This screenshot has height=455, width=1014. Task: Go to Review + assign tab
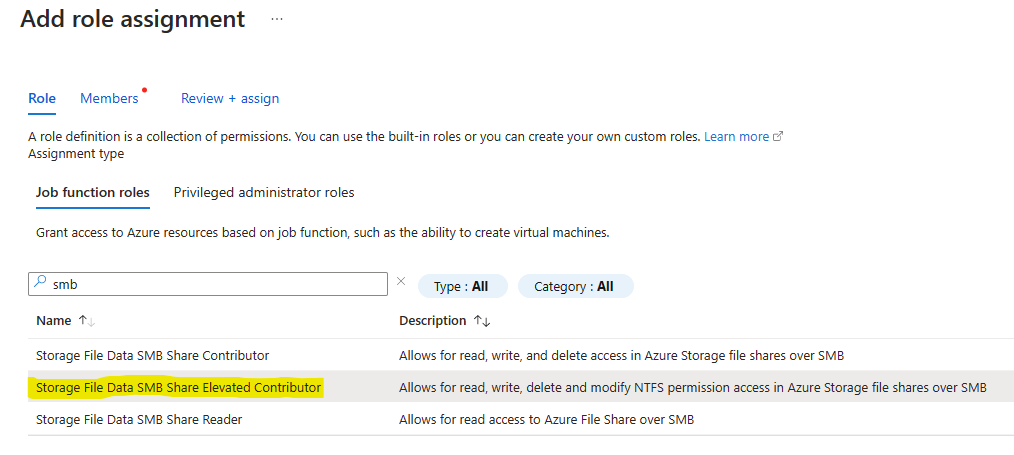point(230,98)
